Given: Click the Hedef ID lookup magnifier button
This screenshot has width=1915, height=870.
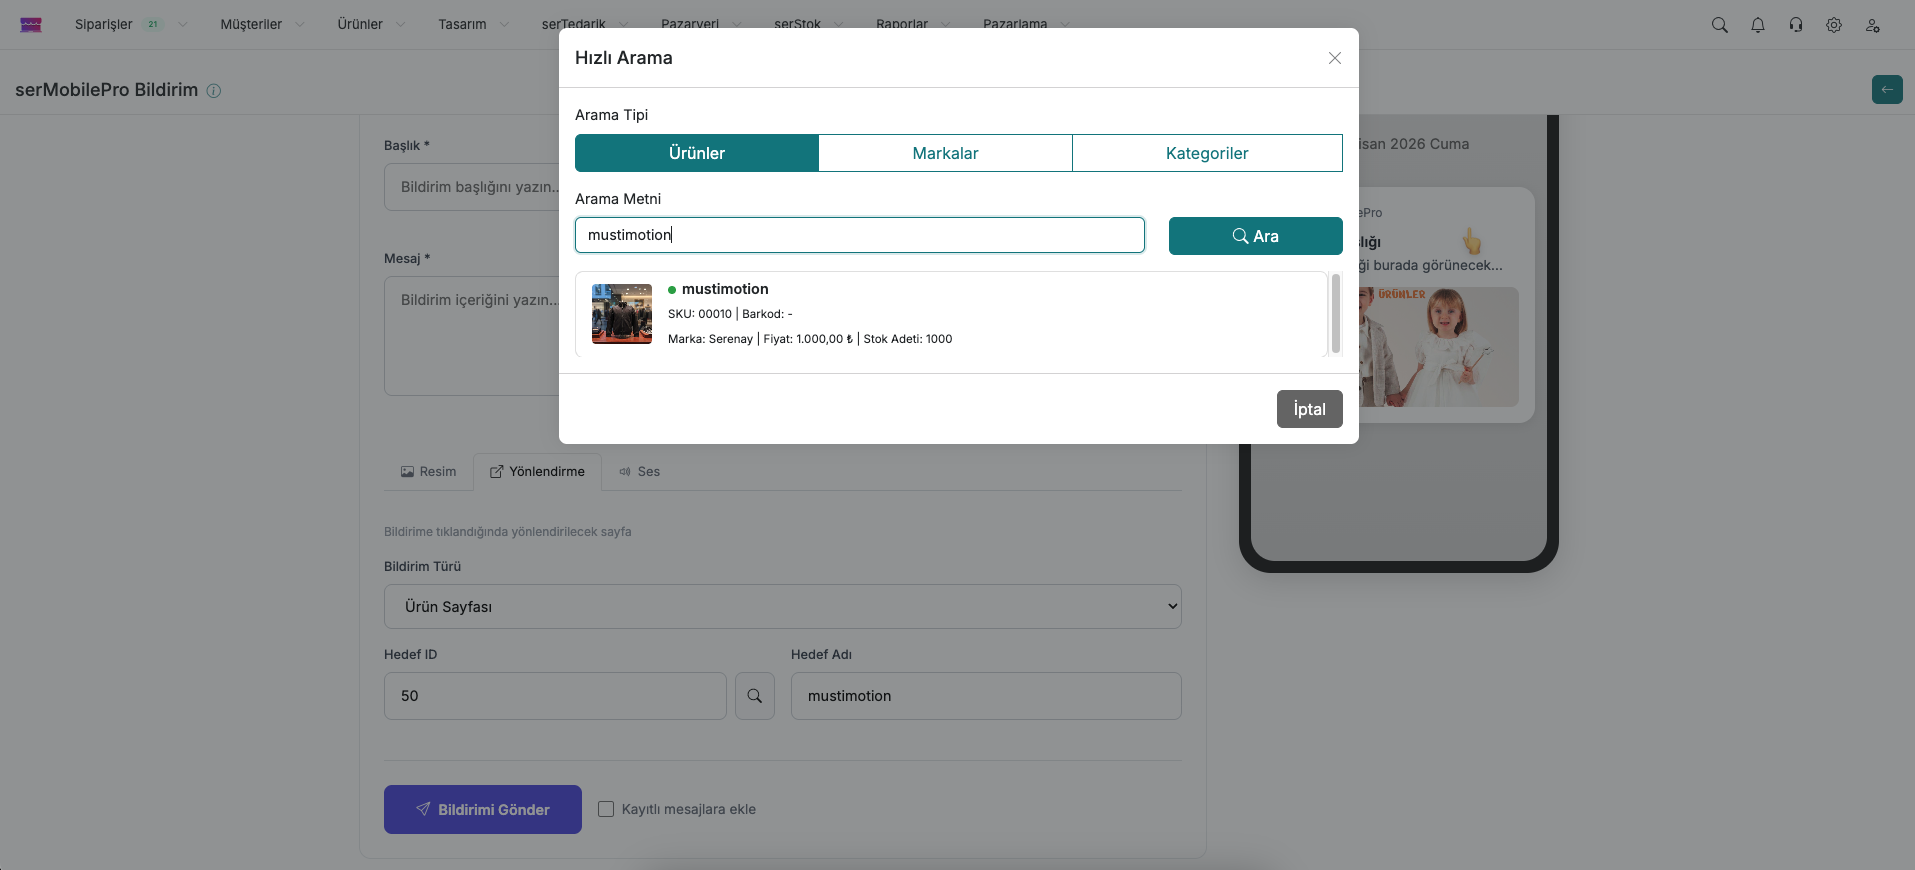Looking at the screenshot, I should click(754, 696).
